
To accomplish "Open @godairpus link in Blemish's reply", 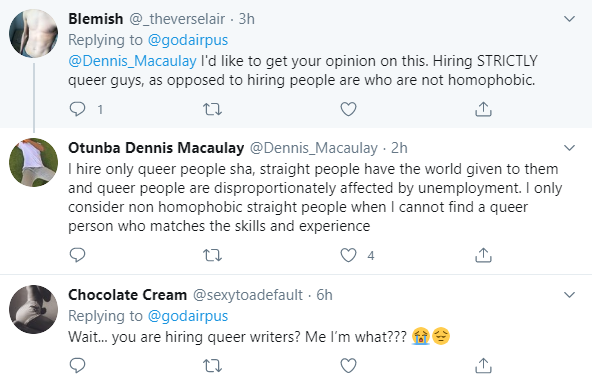I will click(x=188, y=40).
